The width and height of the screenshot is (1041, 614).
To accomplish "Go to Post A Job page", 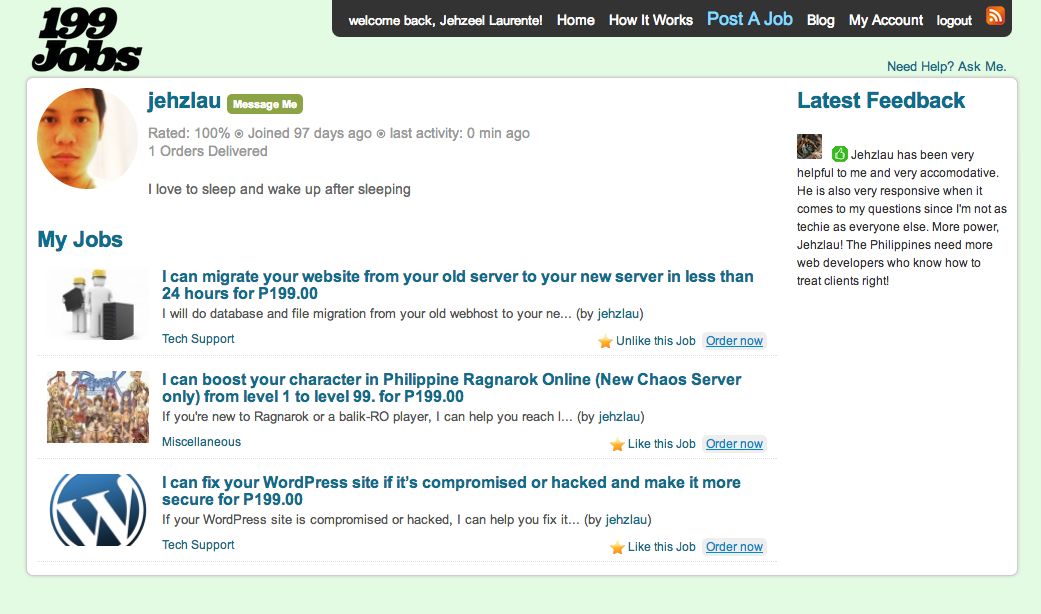I will click(749, 19).
